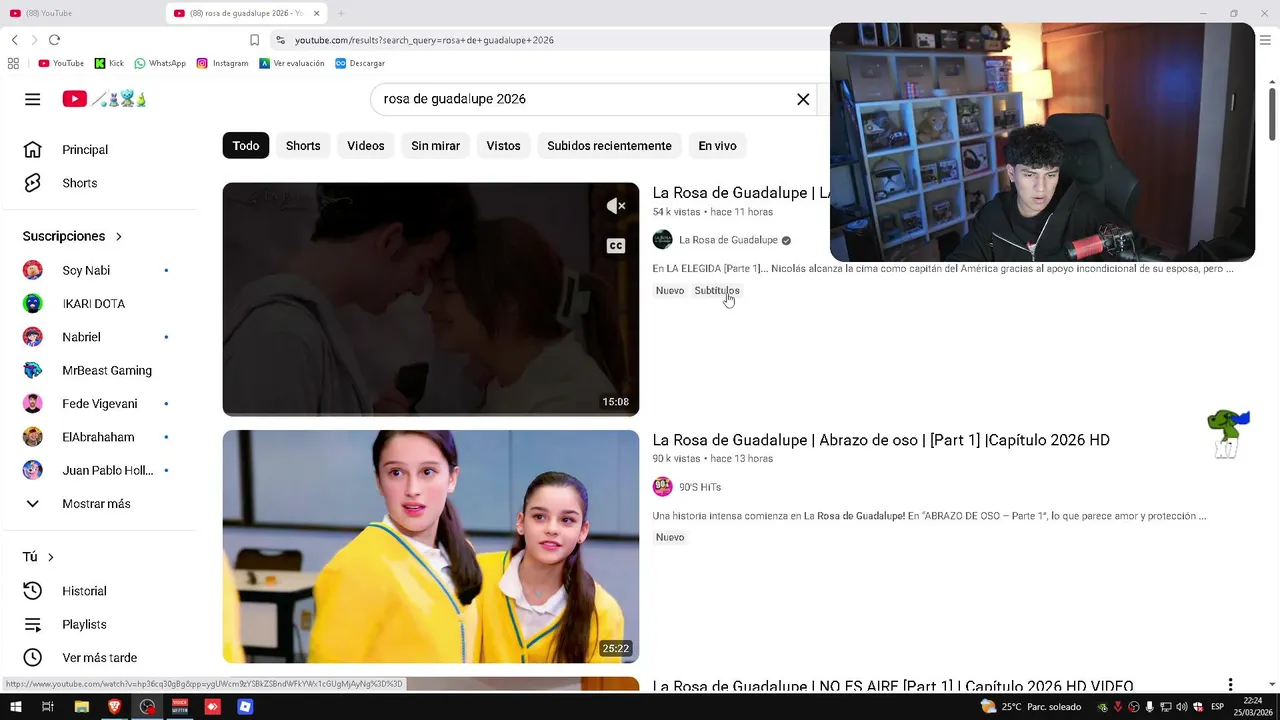Open La Rosa de Guadalupe channel avatar
This screenshot has height=720, width=1280.
click(x=662, y=240)
